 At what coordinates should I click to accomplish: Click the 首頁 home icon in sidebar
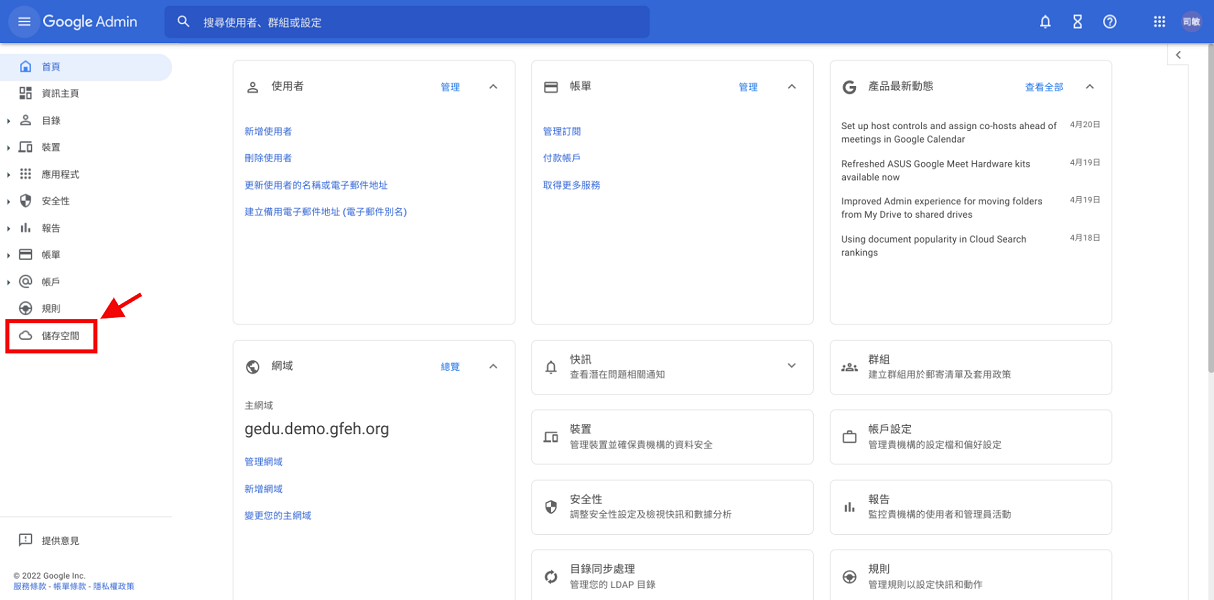tap(26, 67)
